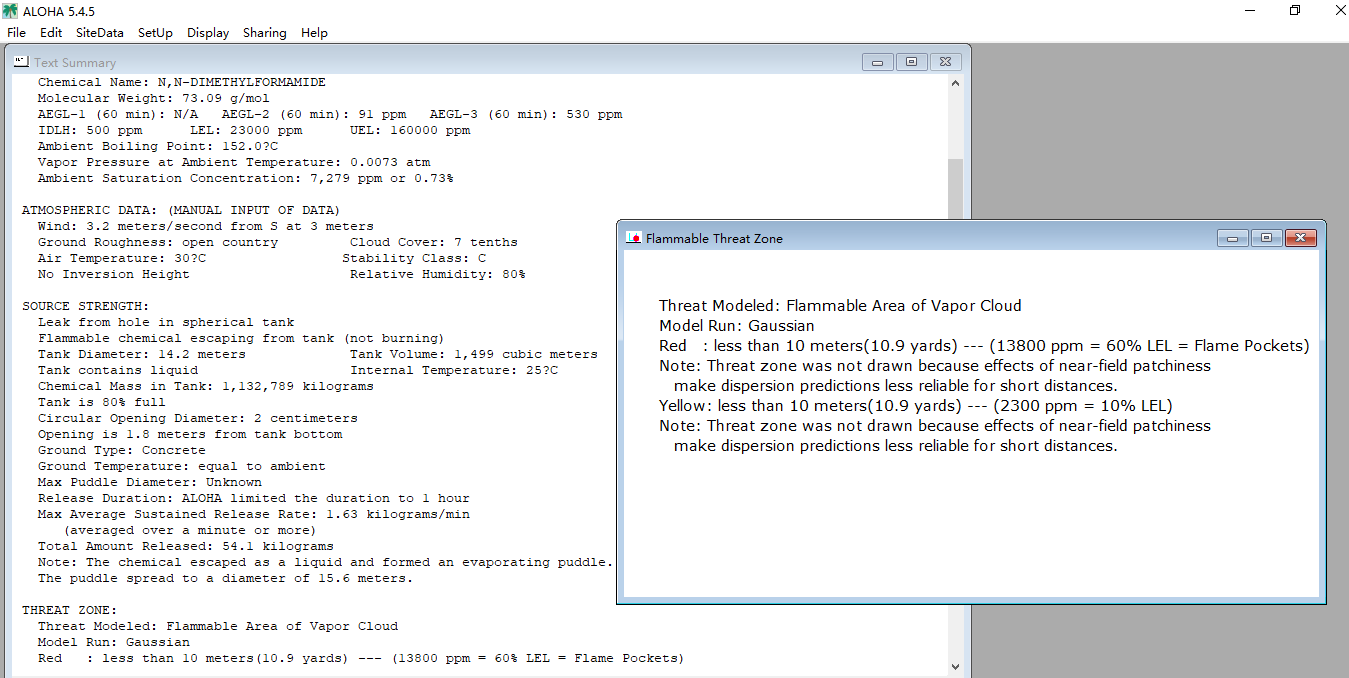This screenshot has width=1349, height=678.
Task: Click the 'Molecular Weight: 73.09 g/mol' line
Action: click(x=153, y=98)
